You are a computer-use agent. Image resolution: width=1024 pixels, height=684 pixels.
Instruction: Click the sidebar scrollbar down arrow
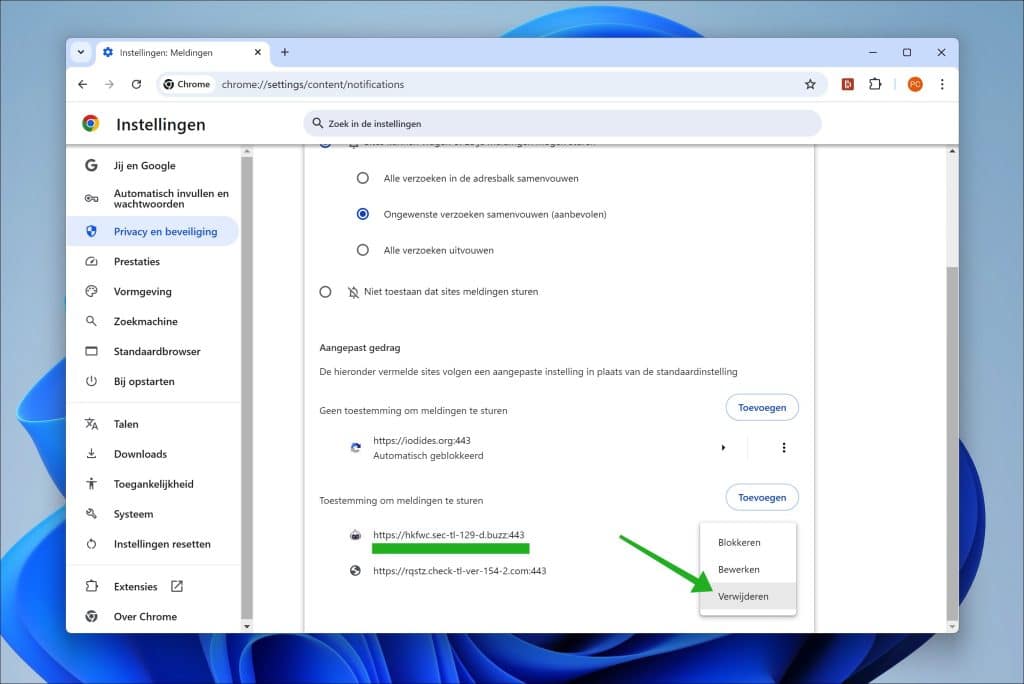(246, 627)
